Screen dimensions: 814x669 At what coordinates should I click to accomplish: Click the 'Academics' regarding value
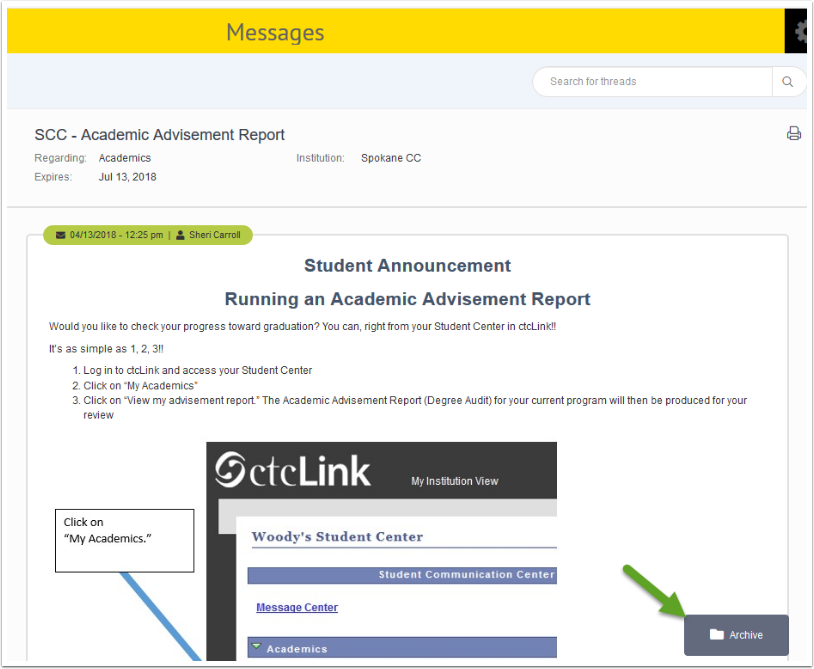pos(125,158)
